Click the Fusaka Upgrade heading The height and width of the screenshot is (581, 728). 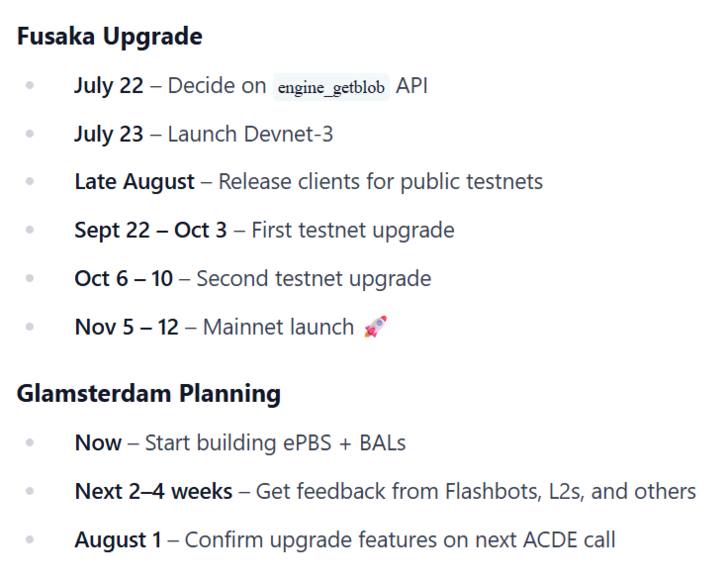tap(109, 37)
